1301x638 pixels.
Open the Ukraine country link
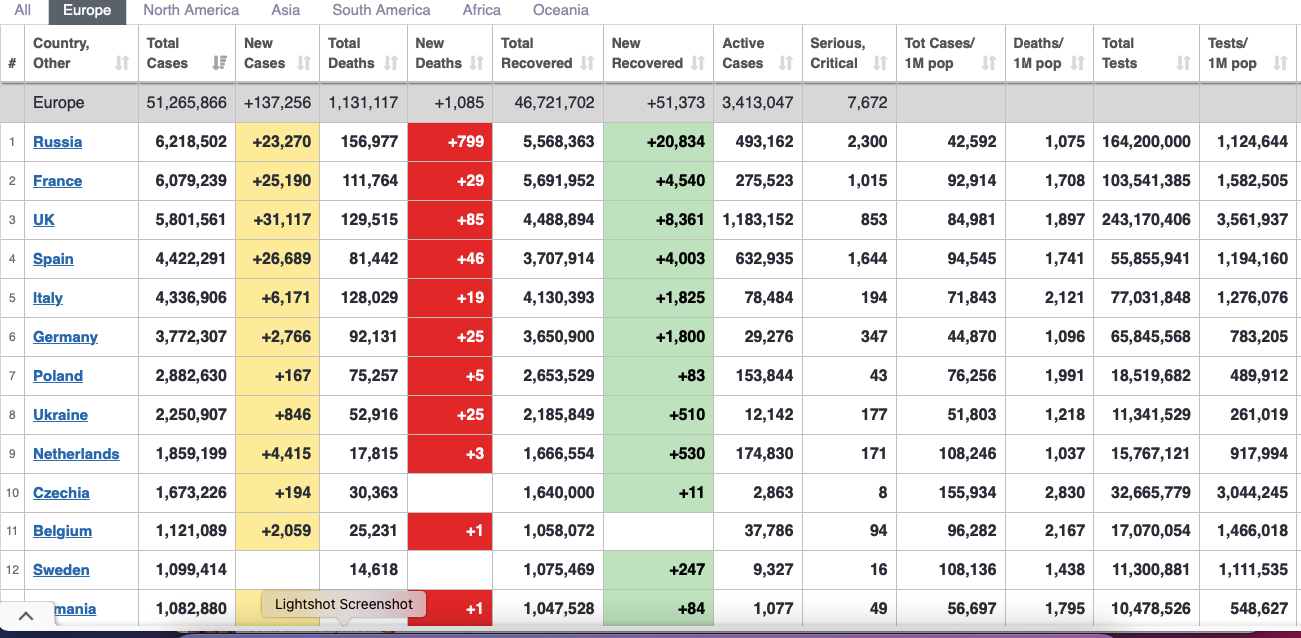tap(60, 415)
